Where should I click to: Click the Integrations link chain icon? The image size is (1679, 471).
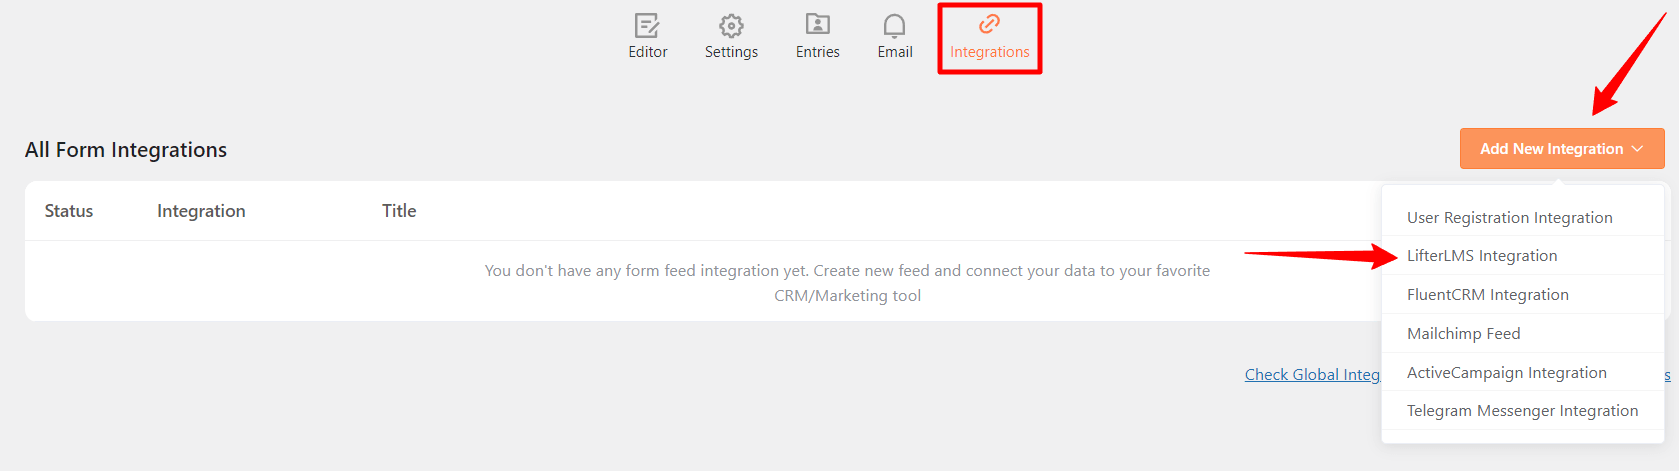click(989, 23)
